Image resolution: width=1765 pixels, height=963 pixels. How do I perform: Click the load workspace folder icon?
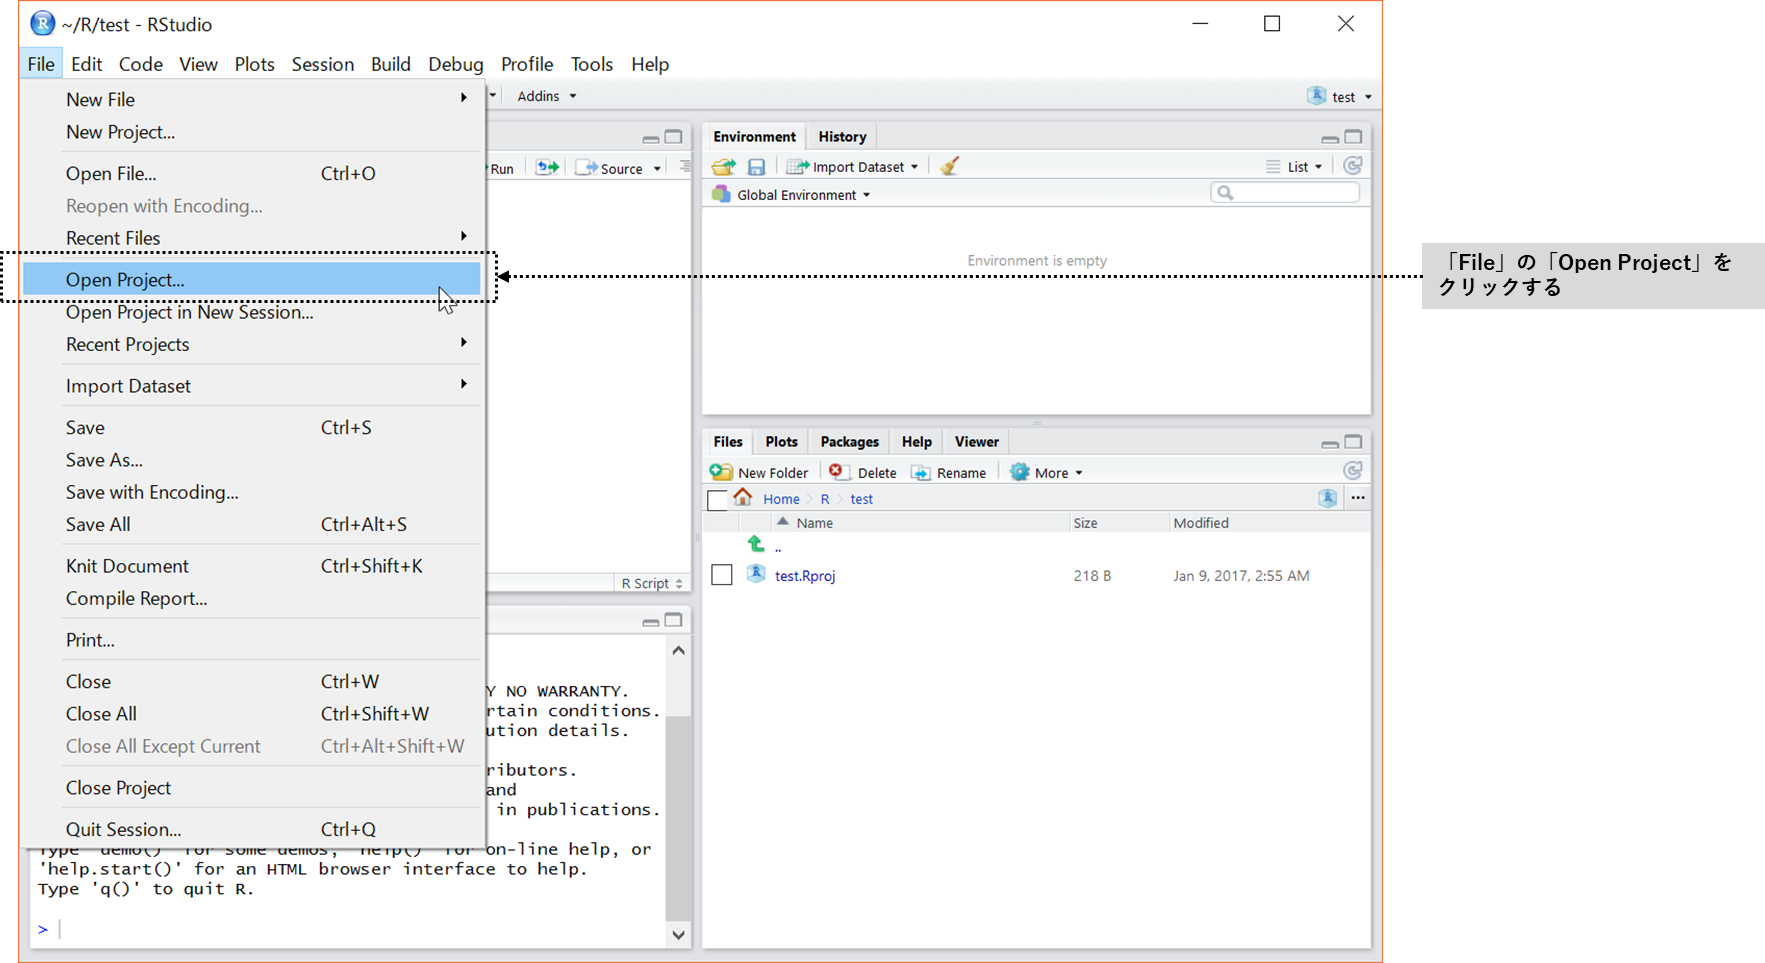[723, 167]
